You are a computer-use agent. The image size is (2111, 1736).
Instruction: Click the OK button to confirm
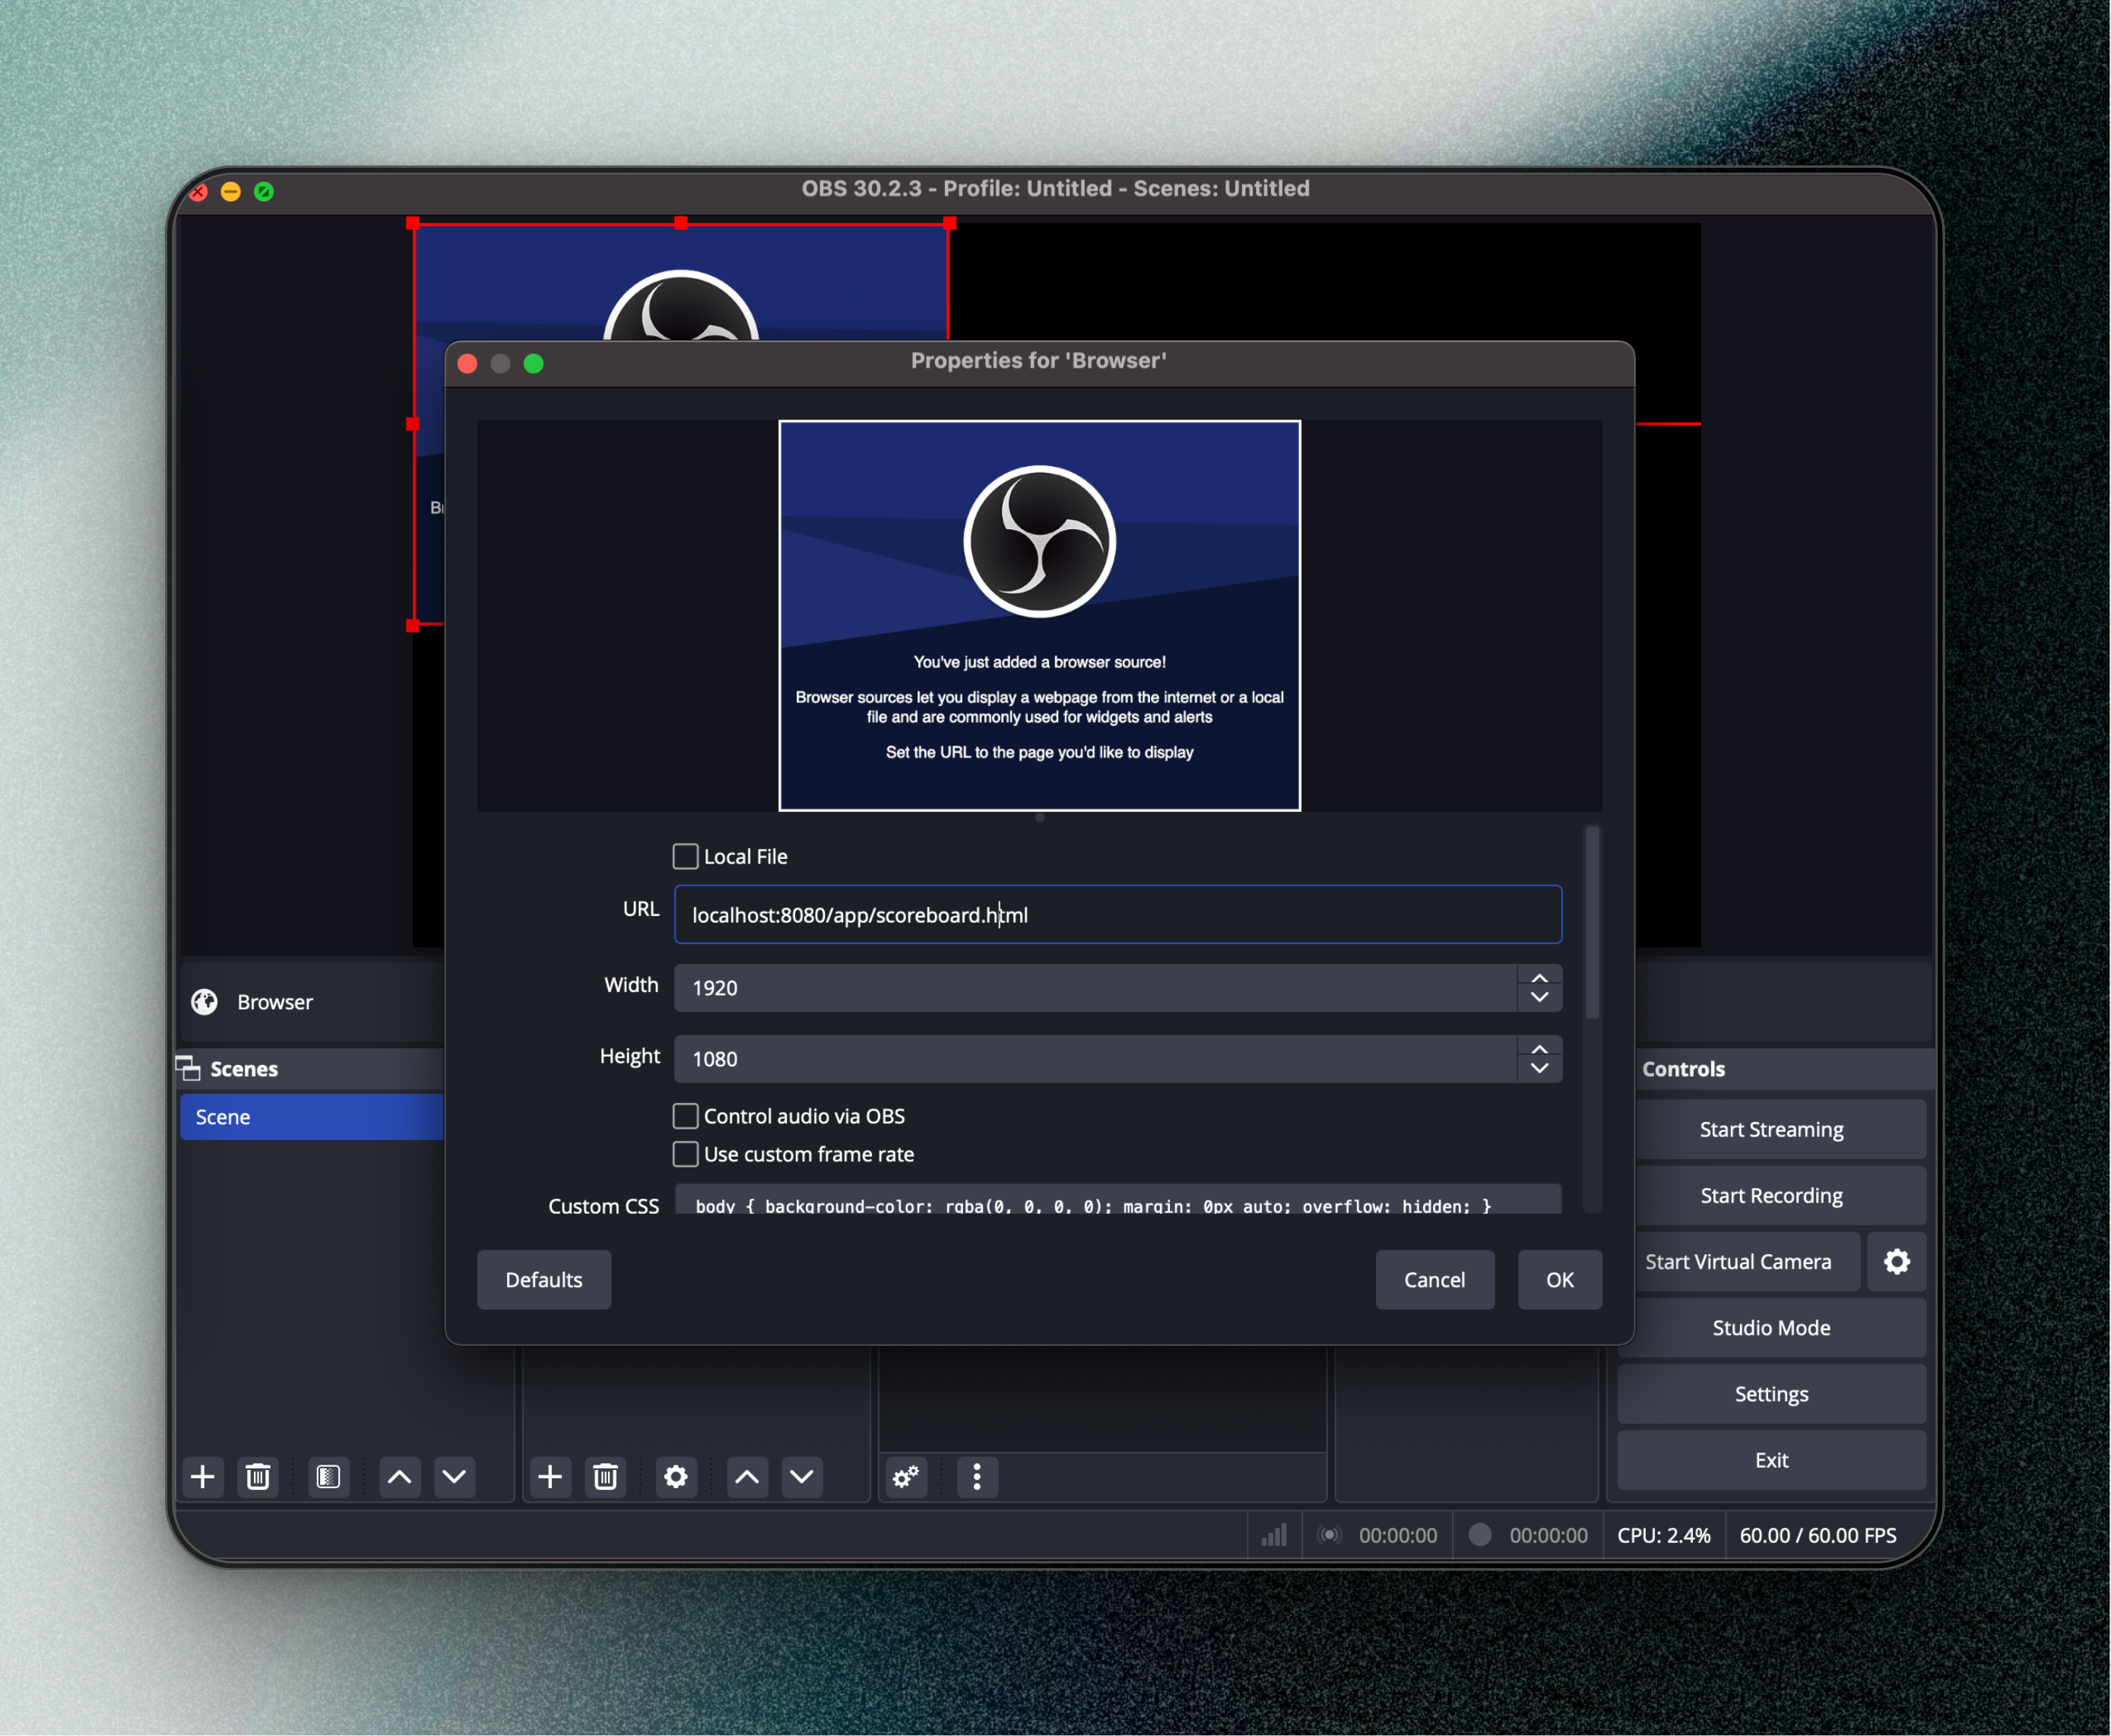(1555, 1278)
